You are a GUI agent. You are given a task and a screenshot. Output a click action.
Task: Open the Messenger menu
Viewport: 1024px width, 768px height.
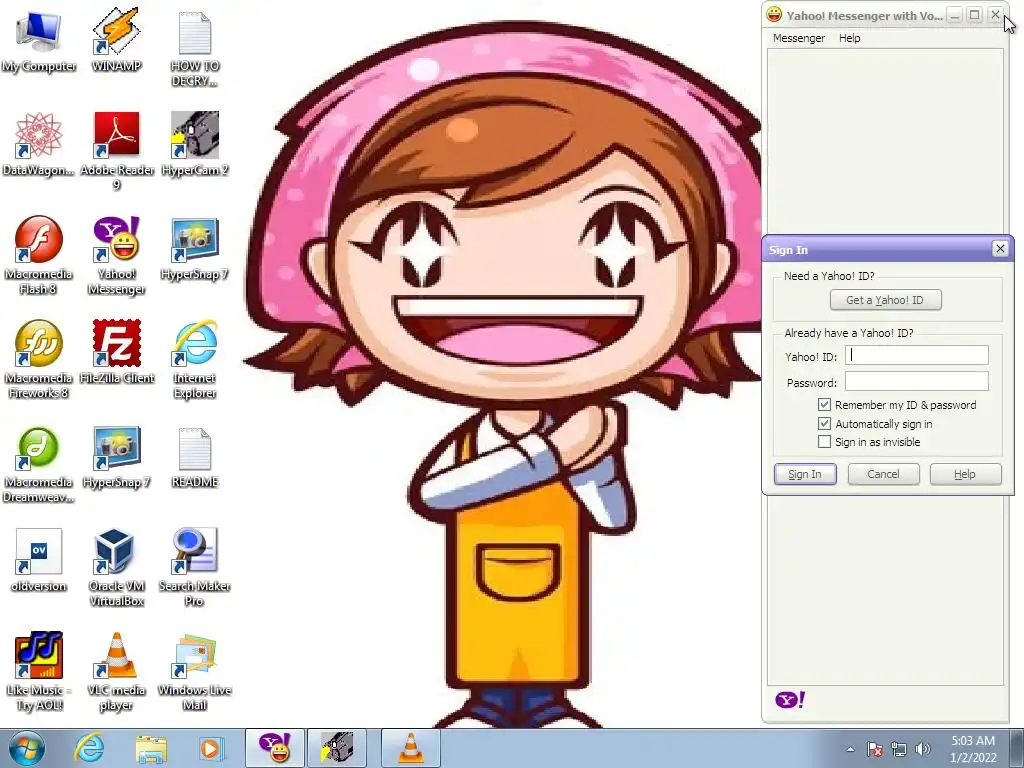point(799,38)
